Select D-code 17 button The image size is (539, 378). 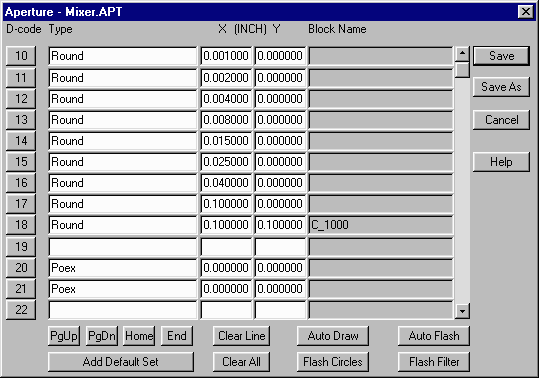[21, 204]
